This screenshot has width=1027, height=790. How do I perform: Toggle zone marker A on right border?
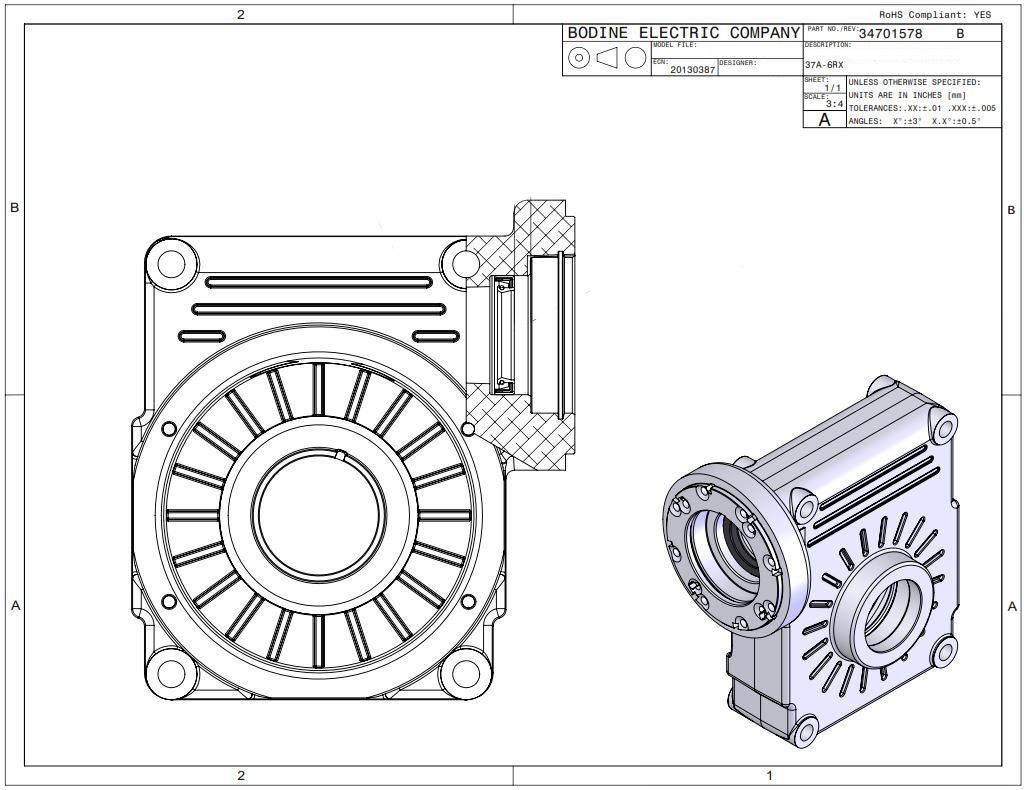[1010, 604]
